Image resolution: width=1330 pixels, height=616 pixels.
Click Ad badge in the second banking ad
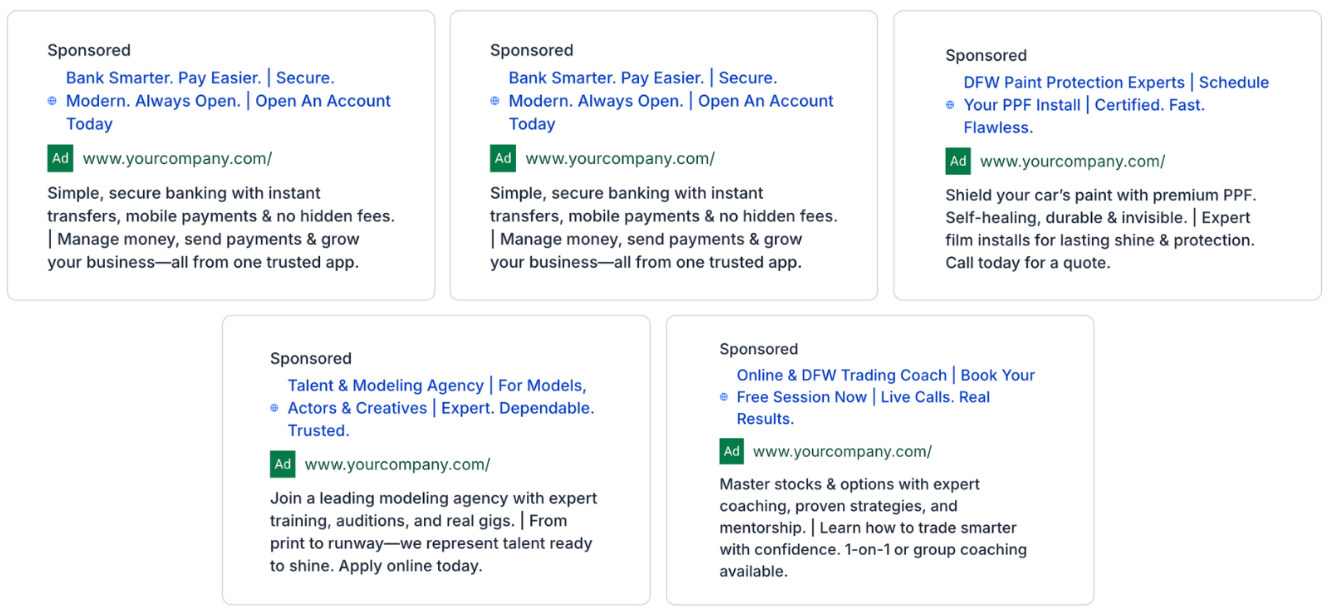point(503,158)
